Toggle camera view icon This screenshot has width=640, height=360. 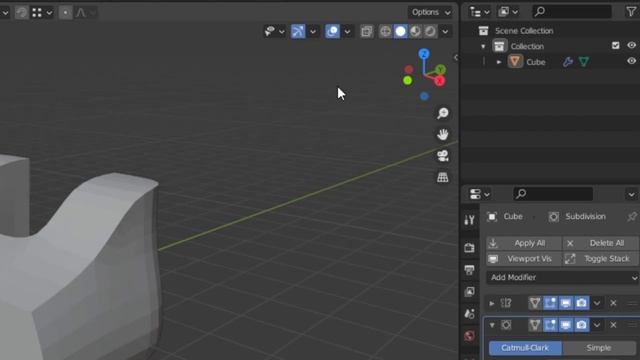442,156
